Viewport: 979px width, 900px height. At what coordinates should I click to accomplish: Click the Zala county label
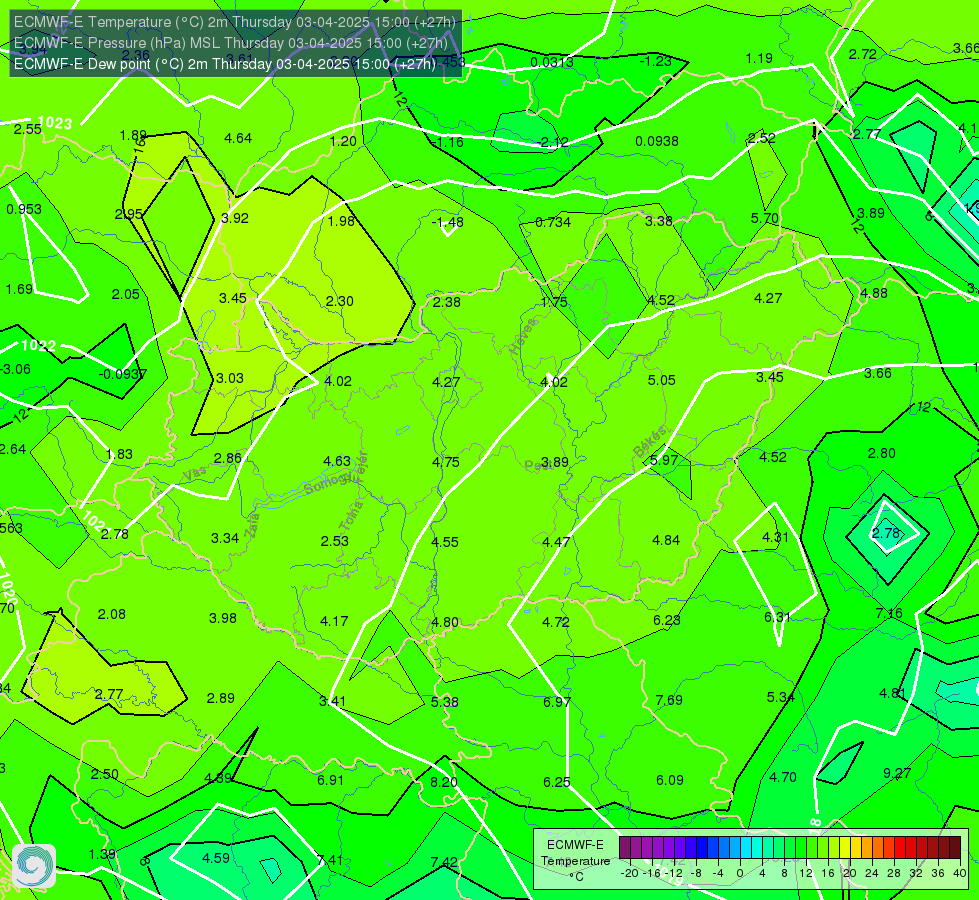pos(252,525)
